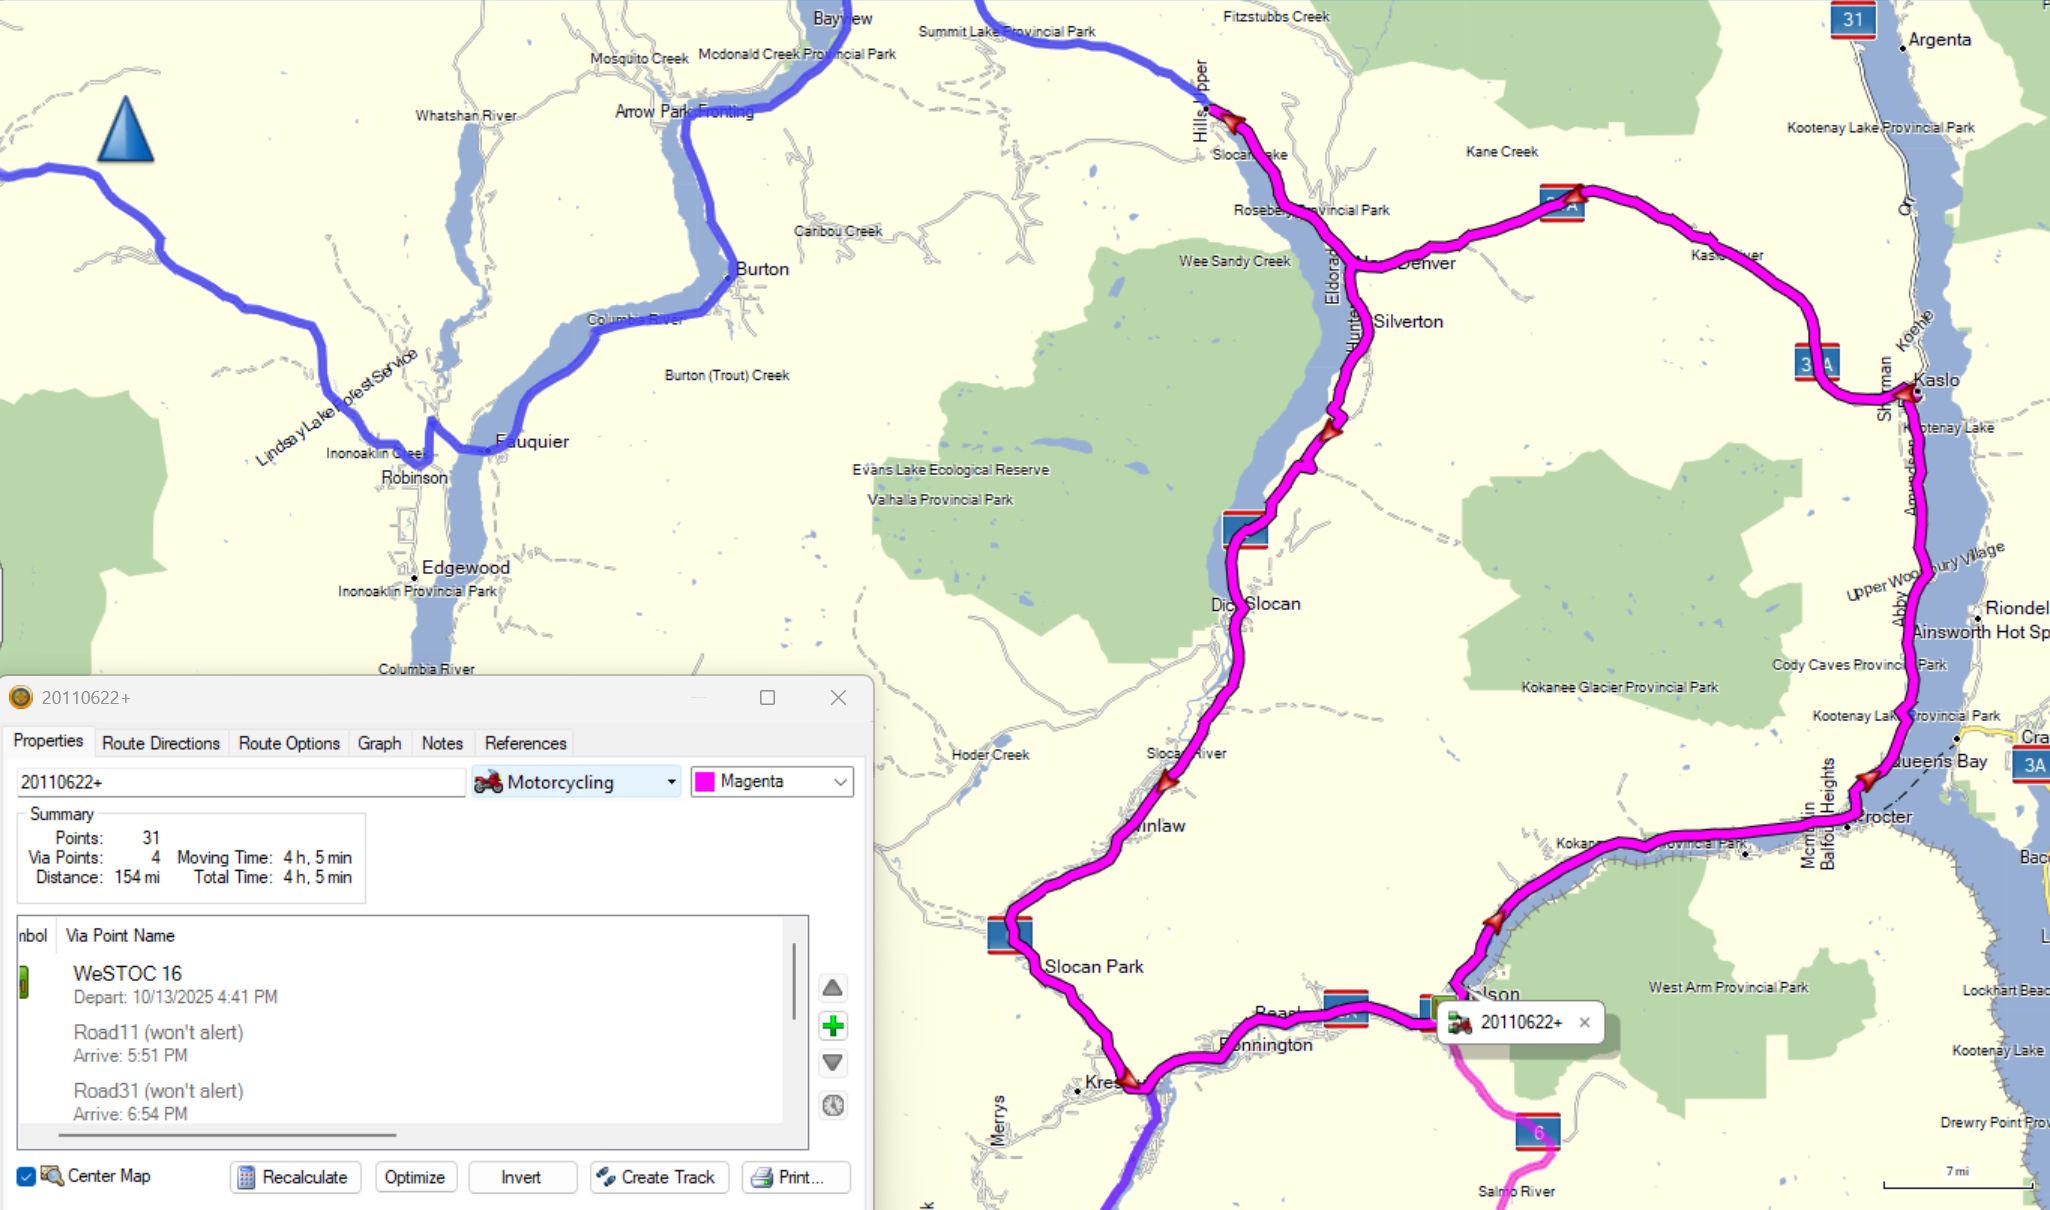This screenshot has height=1210, width=2050.
Task: Click the WeSTOC 16 waypoint flag symbol
Action: click(24, 982)
